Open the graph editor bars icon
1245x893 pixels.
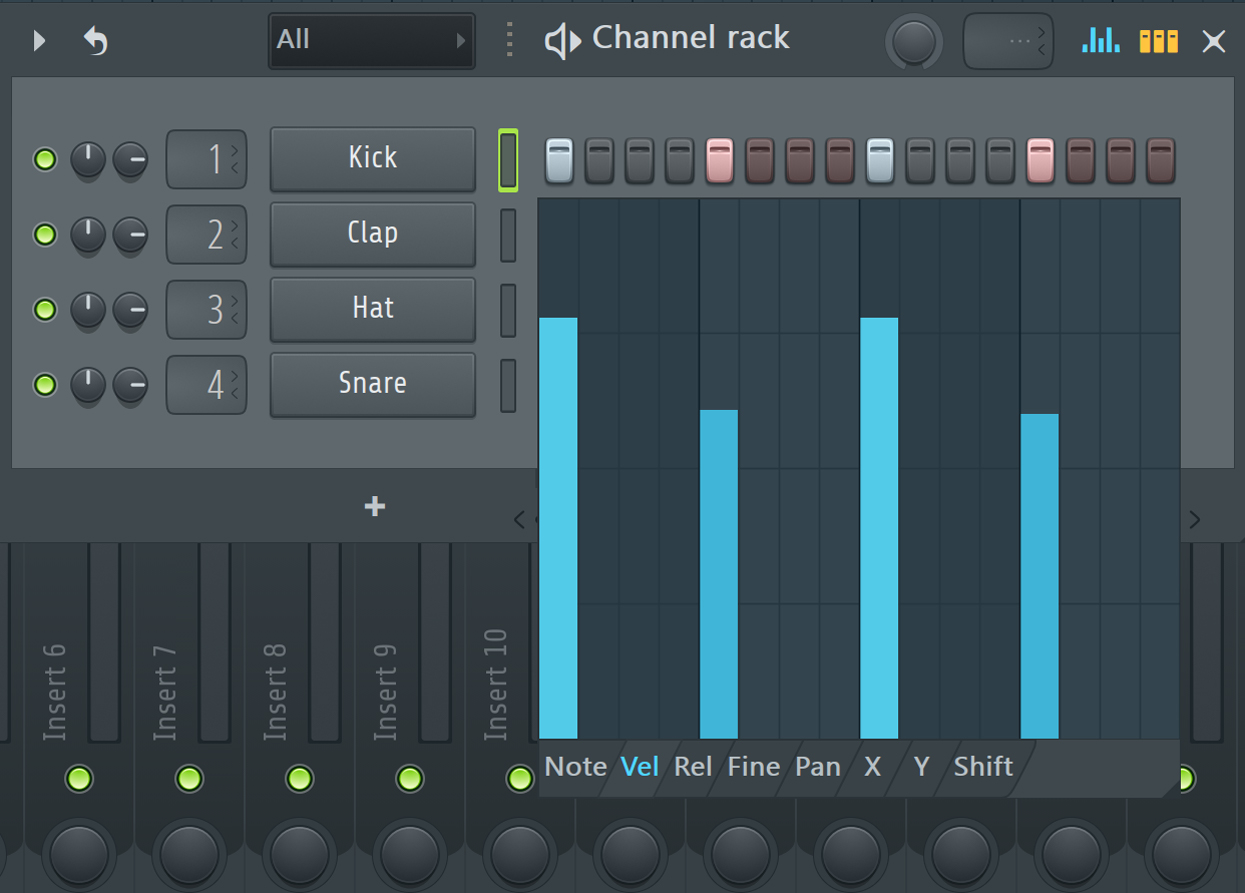coord(1100,40)
